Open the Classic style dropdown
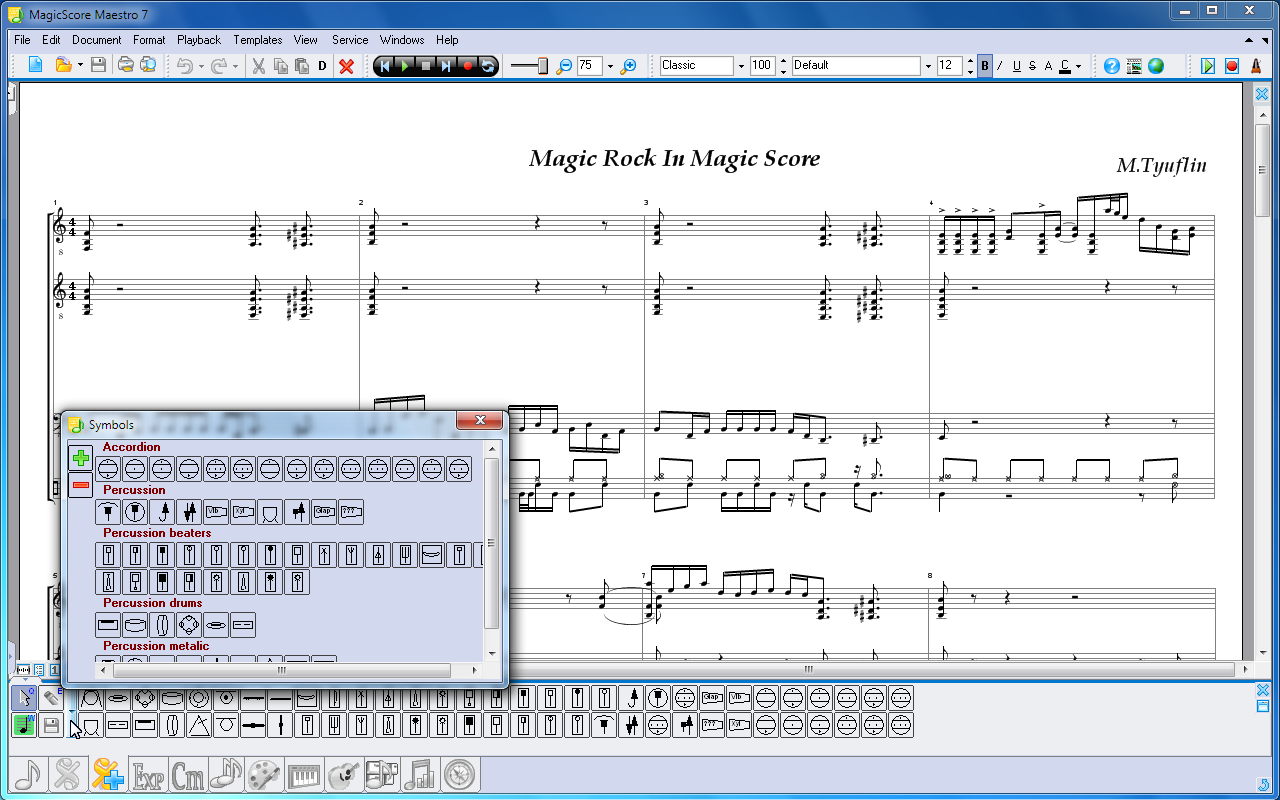This screenshot has height=800, width=1280. (x=741, y=66)
